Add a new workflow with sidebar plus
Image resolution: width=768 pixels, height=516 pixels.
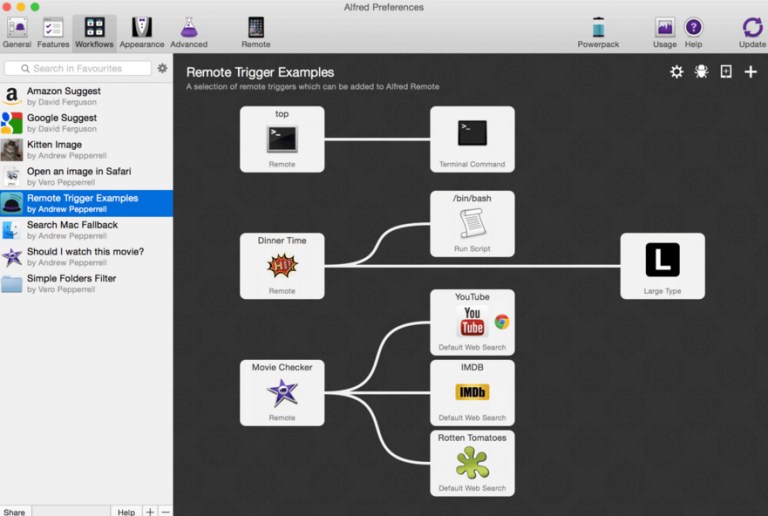[x=150, y=511]
